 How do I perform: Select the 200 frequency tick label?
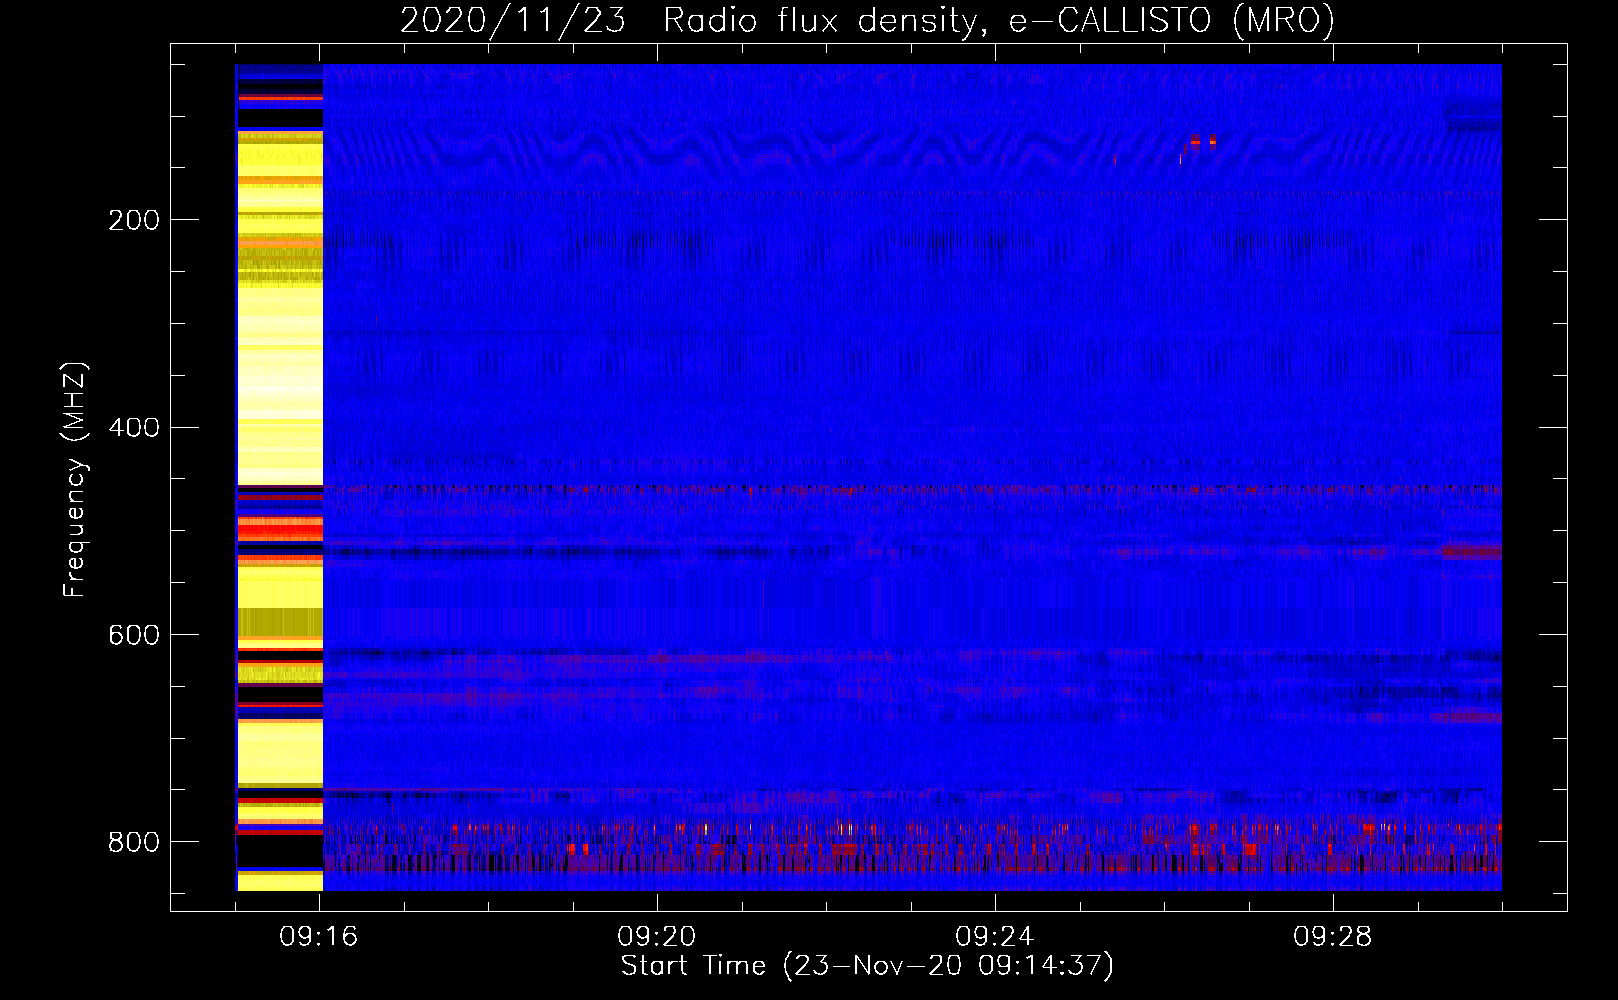point(134,220)
